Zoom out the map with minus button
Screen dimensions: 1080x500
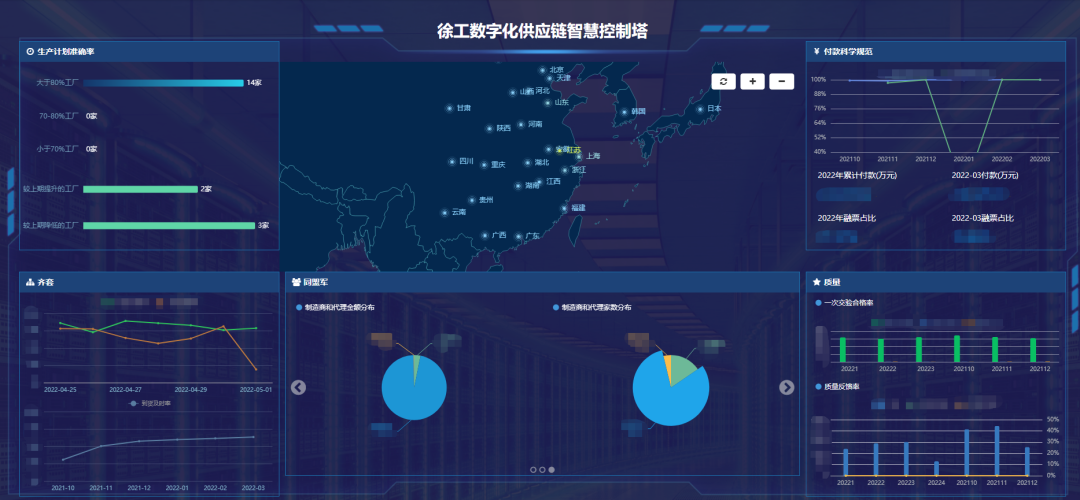pyautogui.click(x=782, y=81)
